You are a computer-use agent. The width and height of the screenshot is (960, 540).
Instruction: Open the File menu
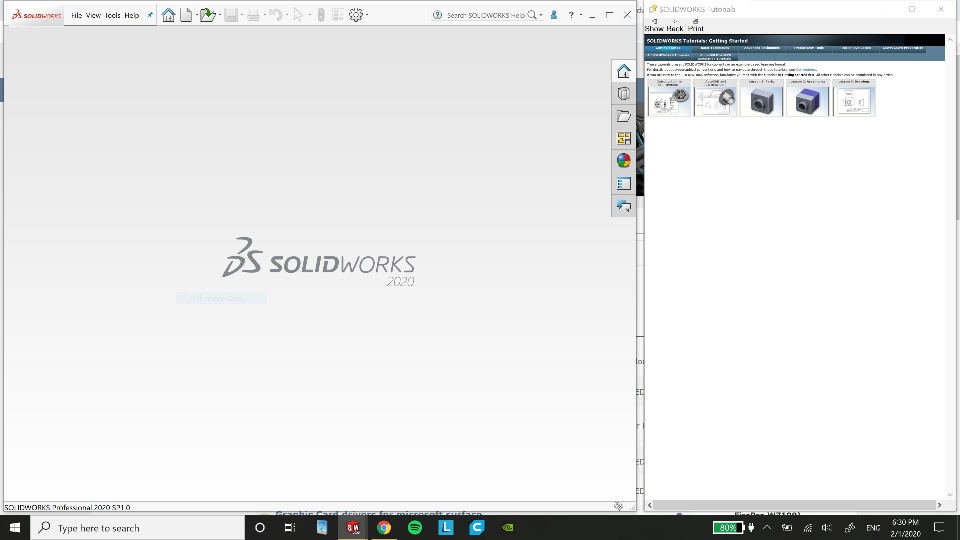[77, 15]
